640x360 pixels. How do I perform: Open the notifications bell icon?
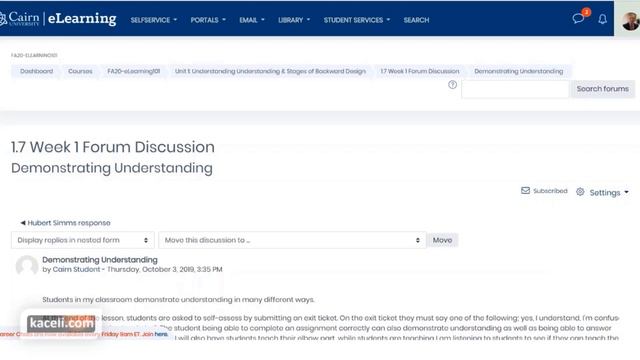pos(602,19)
